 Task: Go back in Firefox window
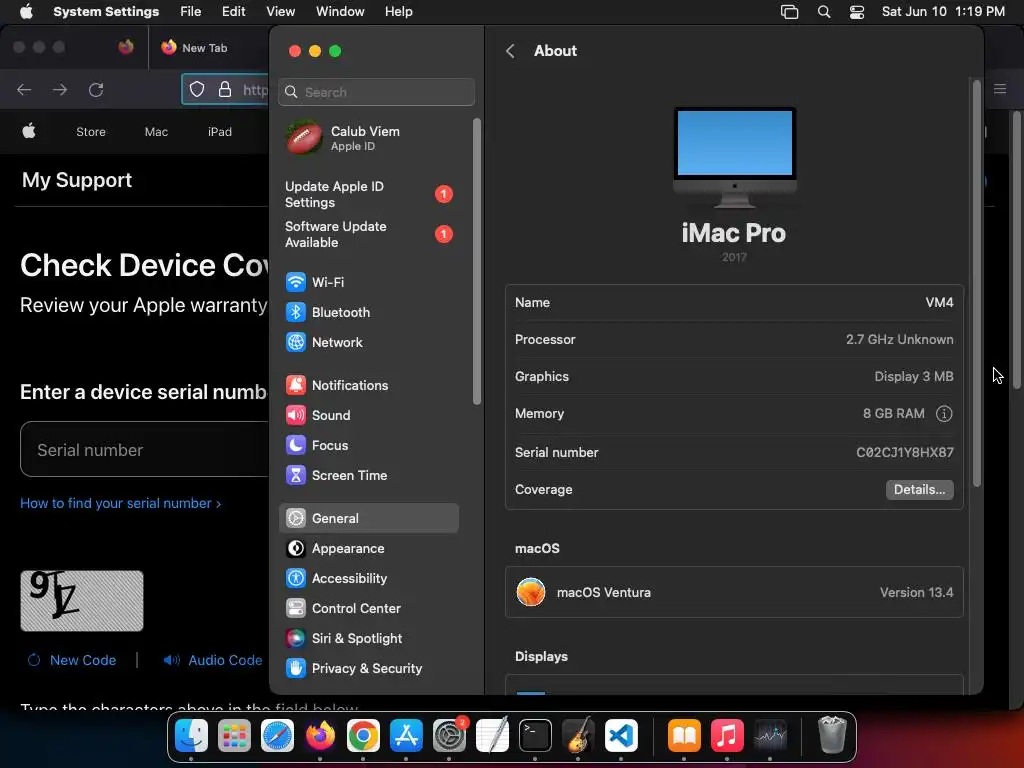24,89
